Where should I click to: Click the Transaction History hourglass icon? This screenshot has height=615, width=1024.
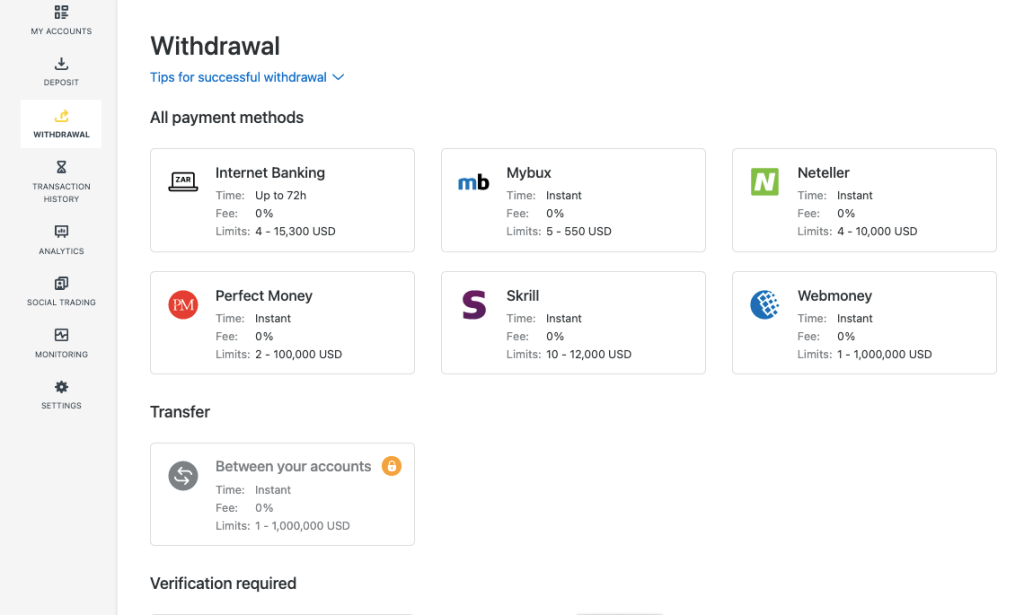61,167
